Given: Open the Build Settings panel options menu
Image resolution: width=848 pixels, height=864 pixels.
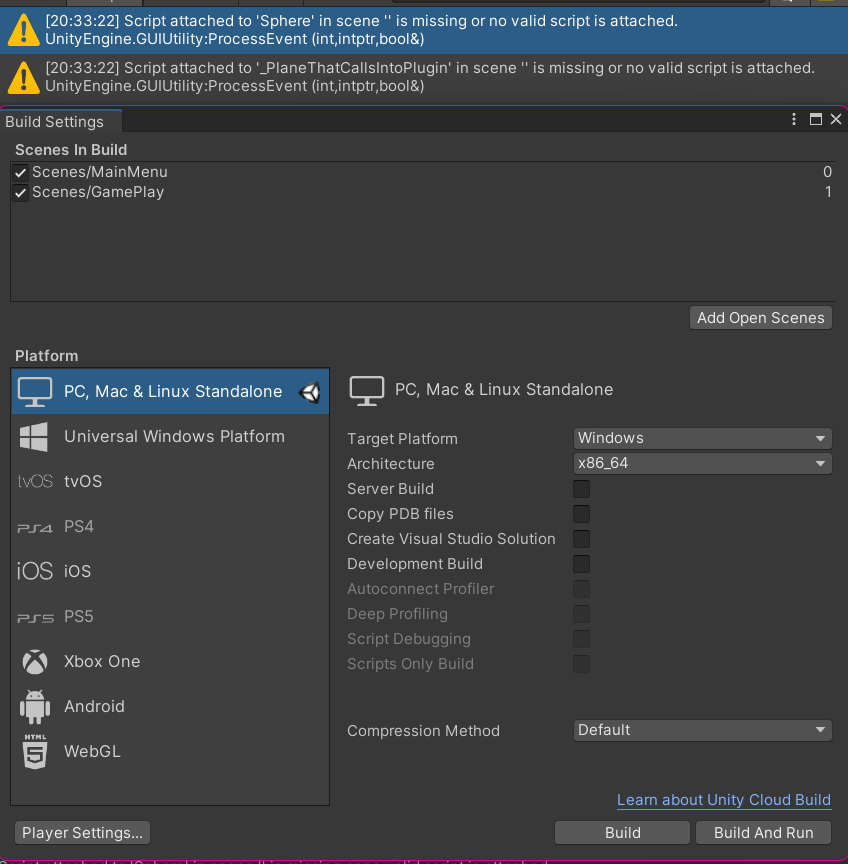Looking at the screenshot, I should [795, 119].
